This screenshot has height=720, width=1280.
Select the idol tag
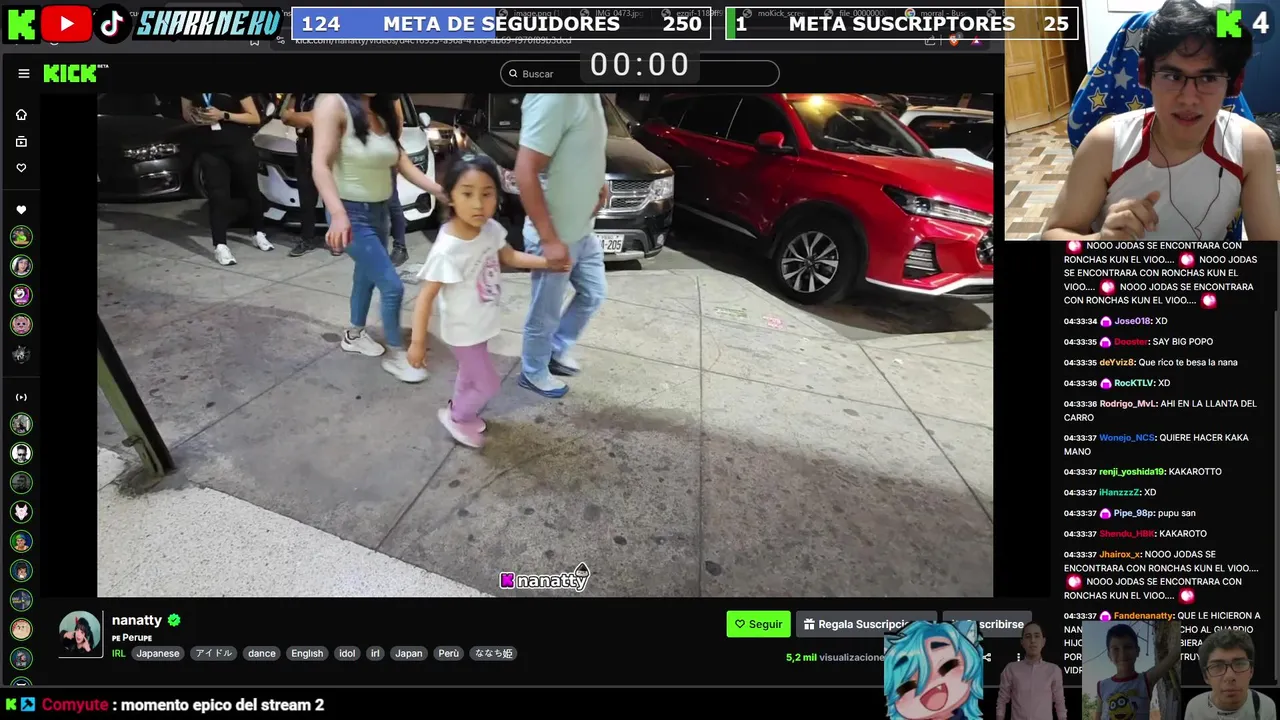347,653
